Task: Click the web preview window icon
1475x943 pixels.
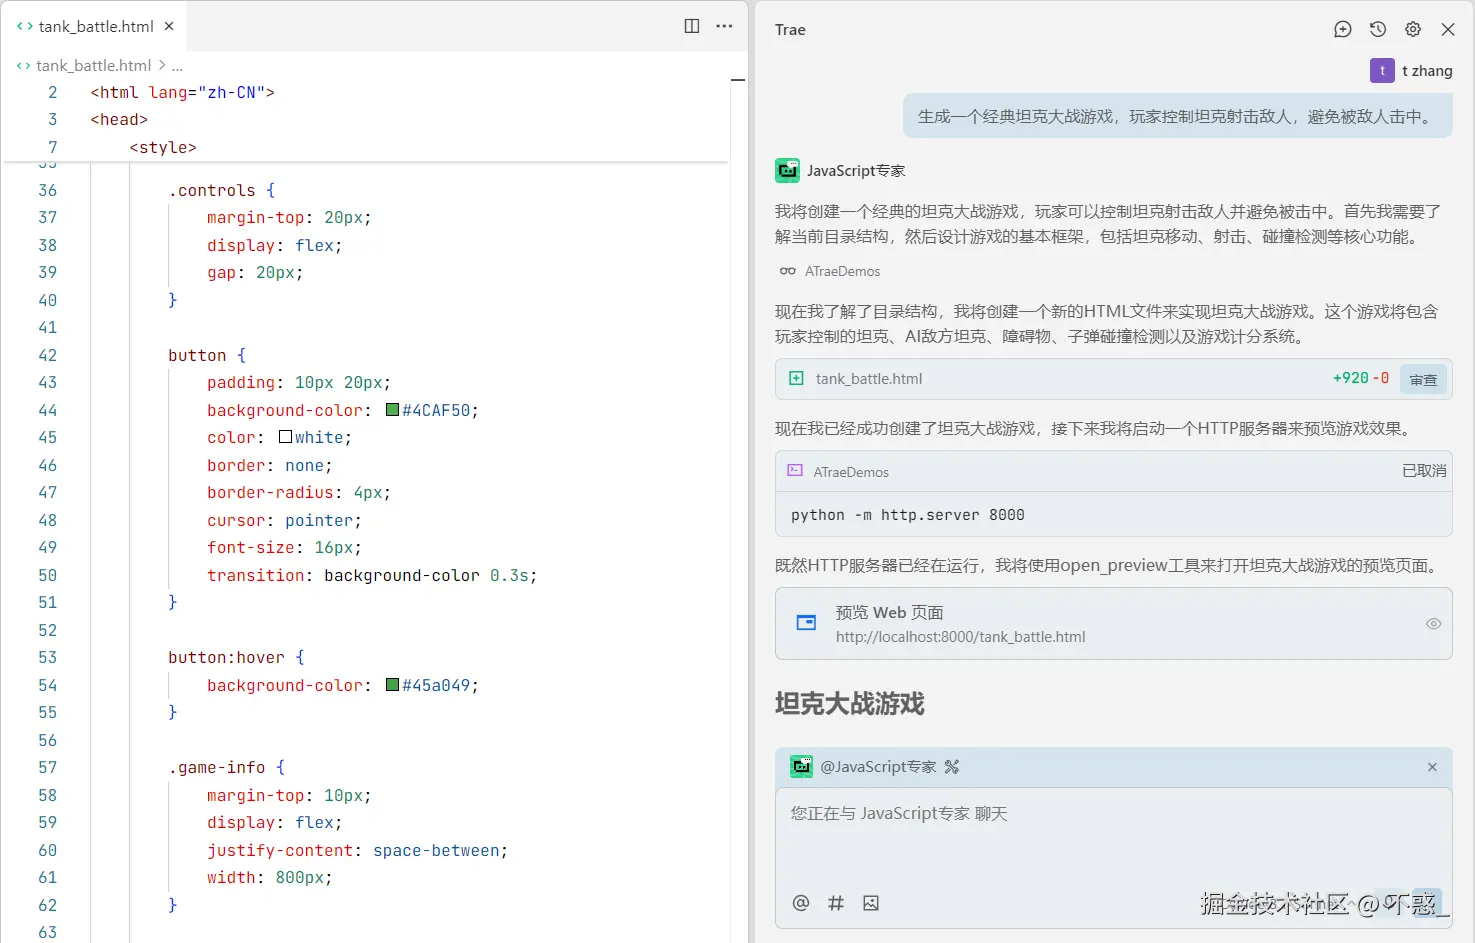Action: (806, 623)
